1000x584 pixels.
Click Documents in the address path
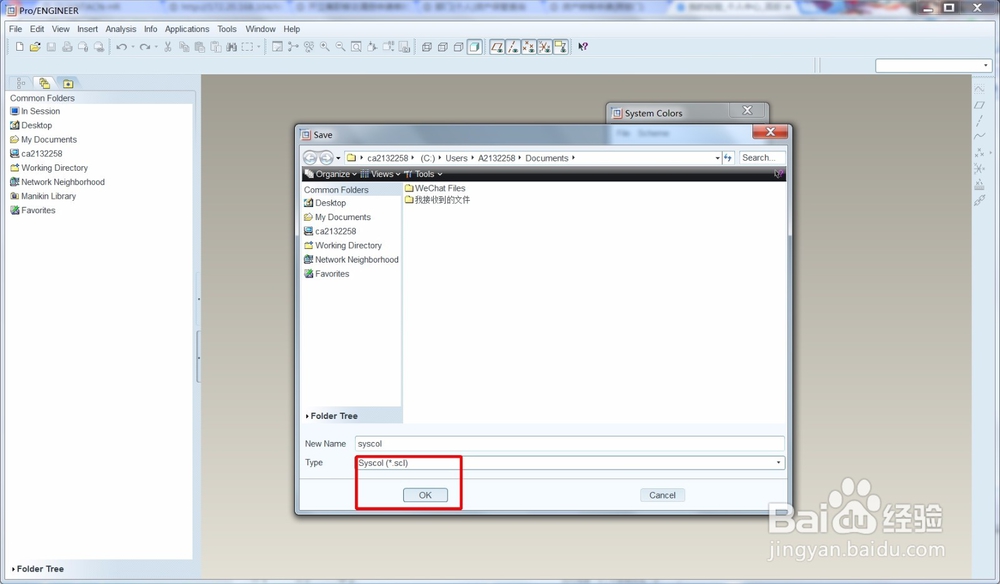pos(547,158)
